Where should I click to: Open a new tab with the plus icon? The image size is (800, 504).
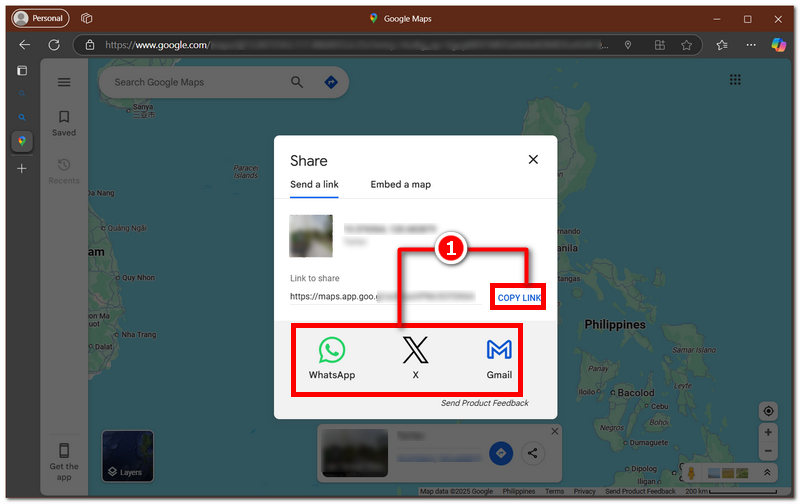pos(22,168)
